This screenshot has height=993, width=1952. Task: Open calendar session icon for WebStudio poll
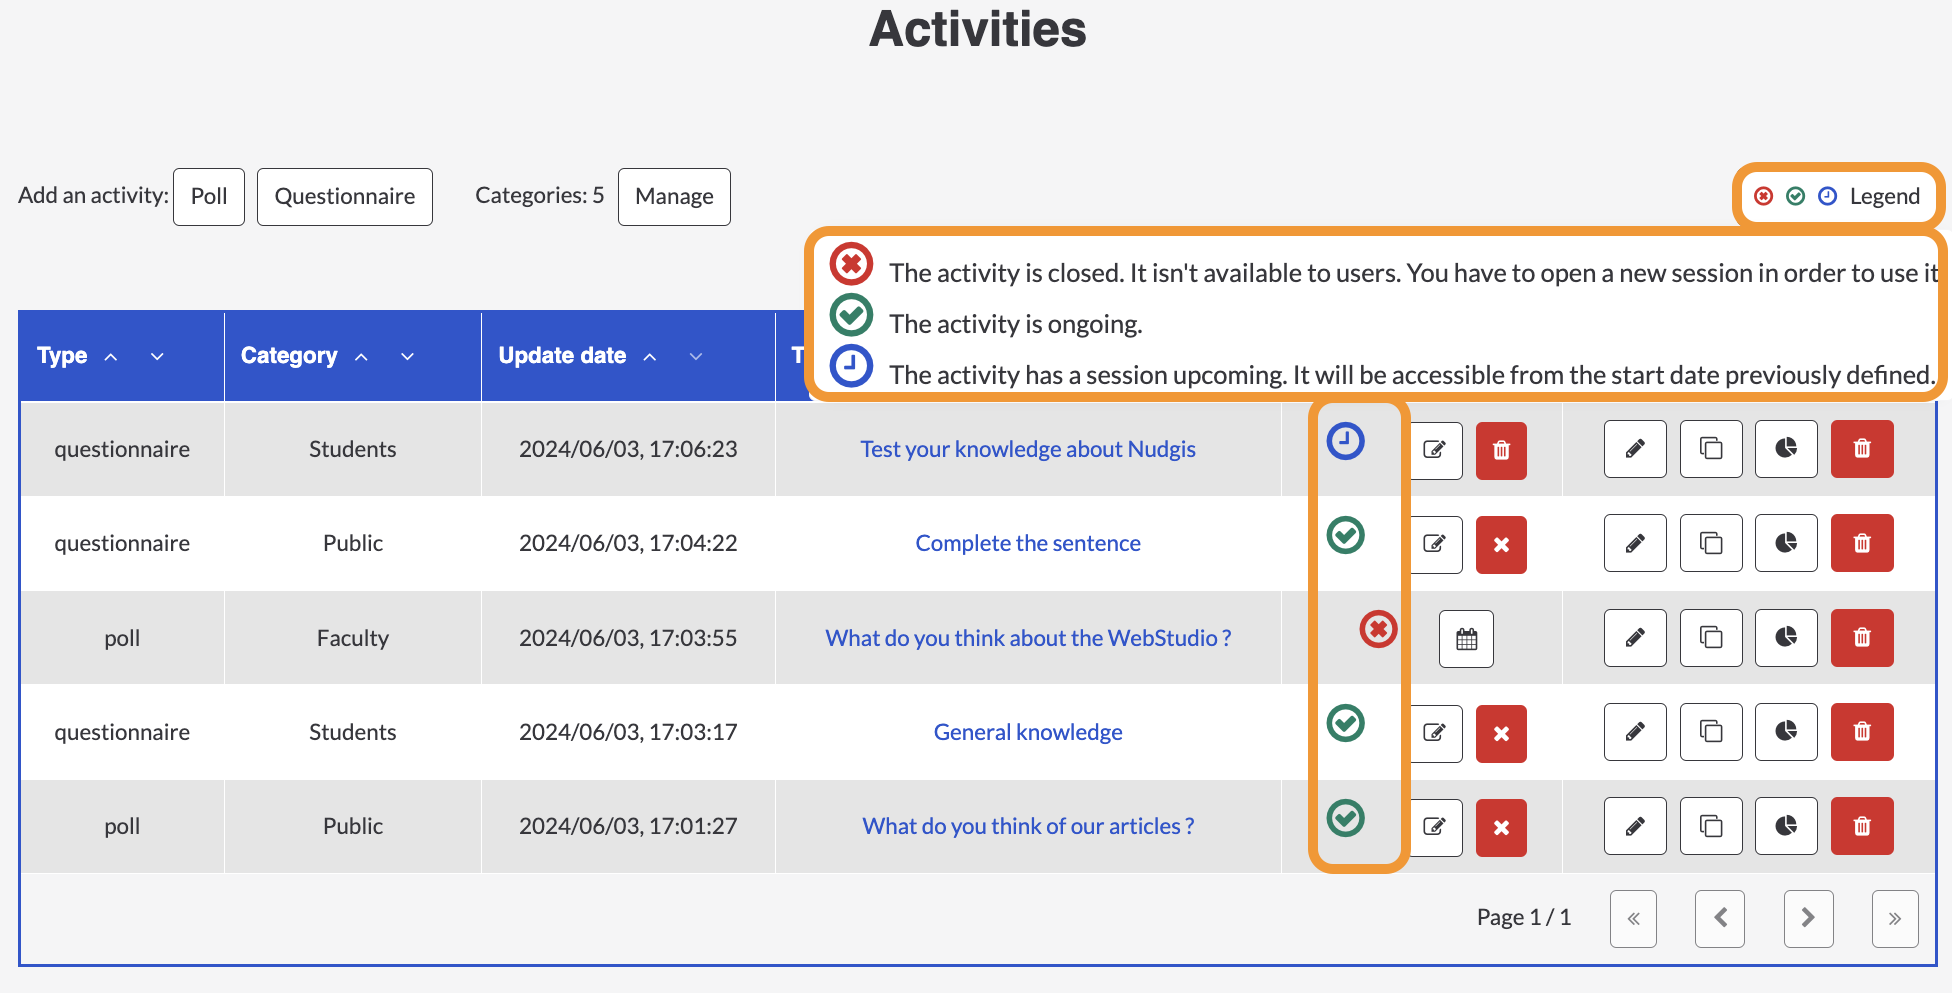pyautogui.click(x=1466, y=638)
